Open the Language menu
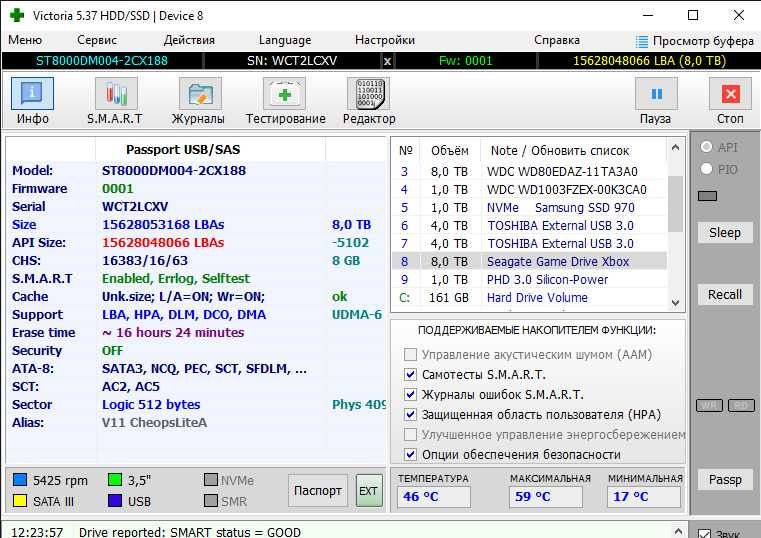The image size is (761, 538). (285, 40)
